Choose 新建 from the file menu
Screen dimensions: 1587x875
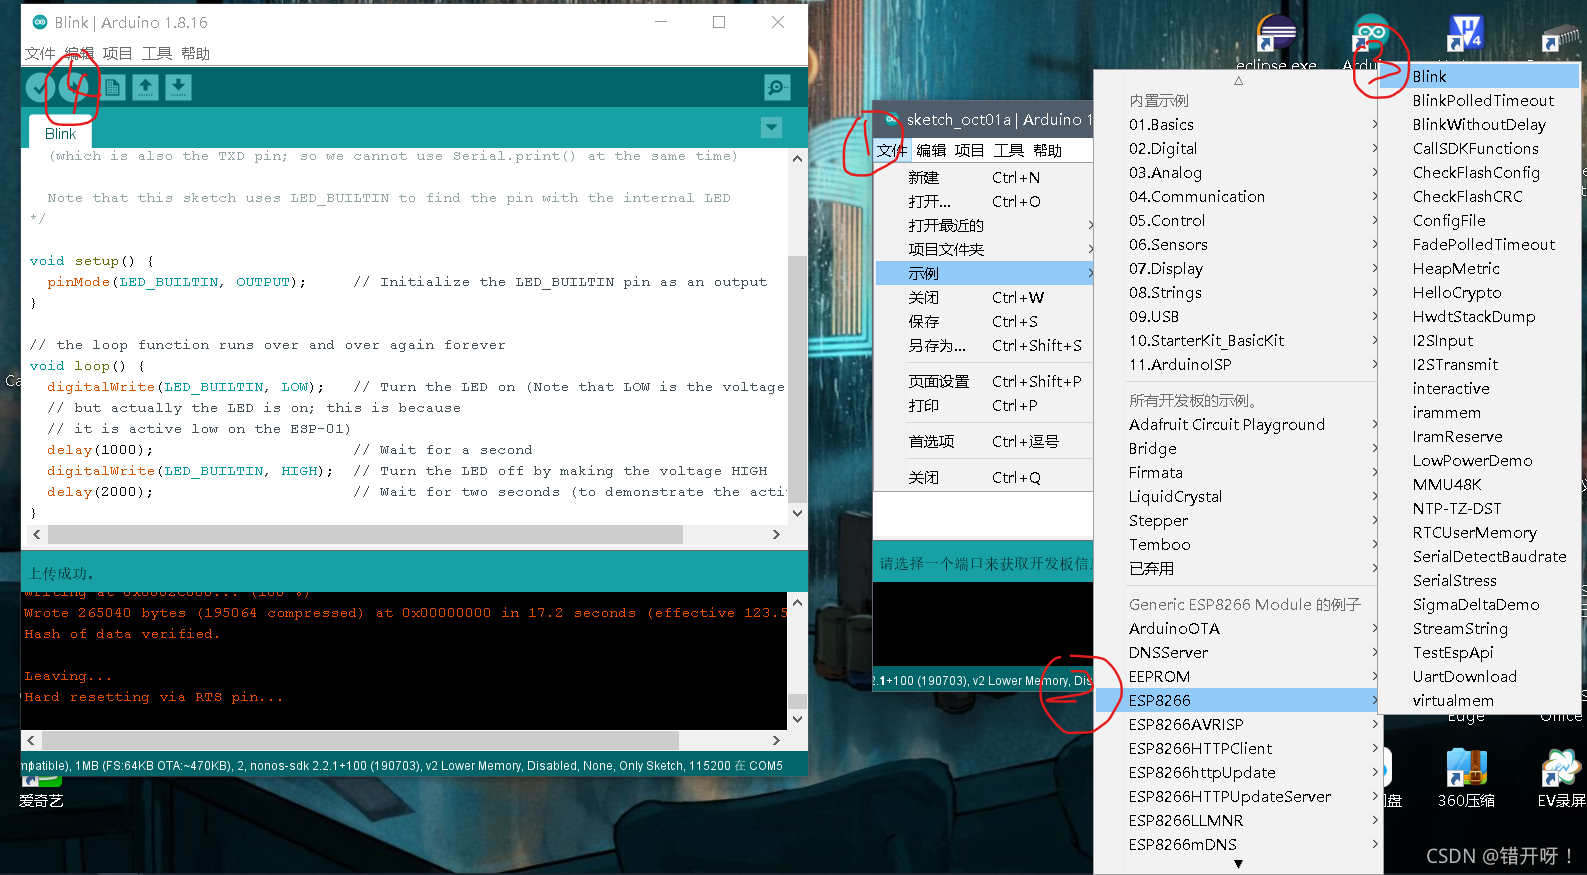(x=984, y=177)
